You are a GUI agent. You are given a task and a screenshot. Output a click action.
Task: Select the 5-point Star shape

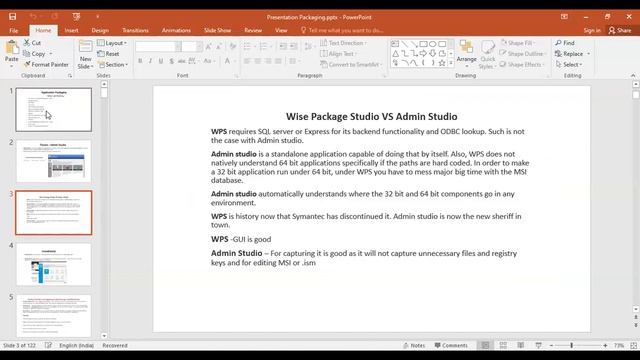click(442, 63)
